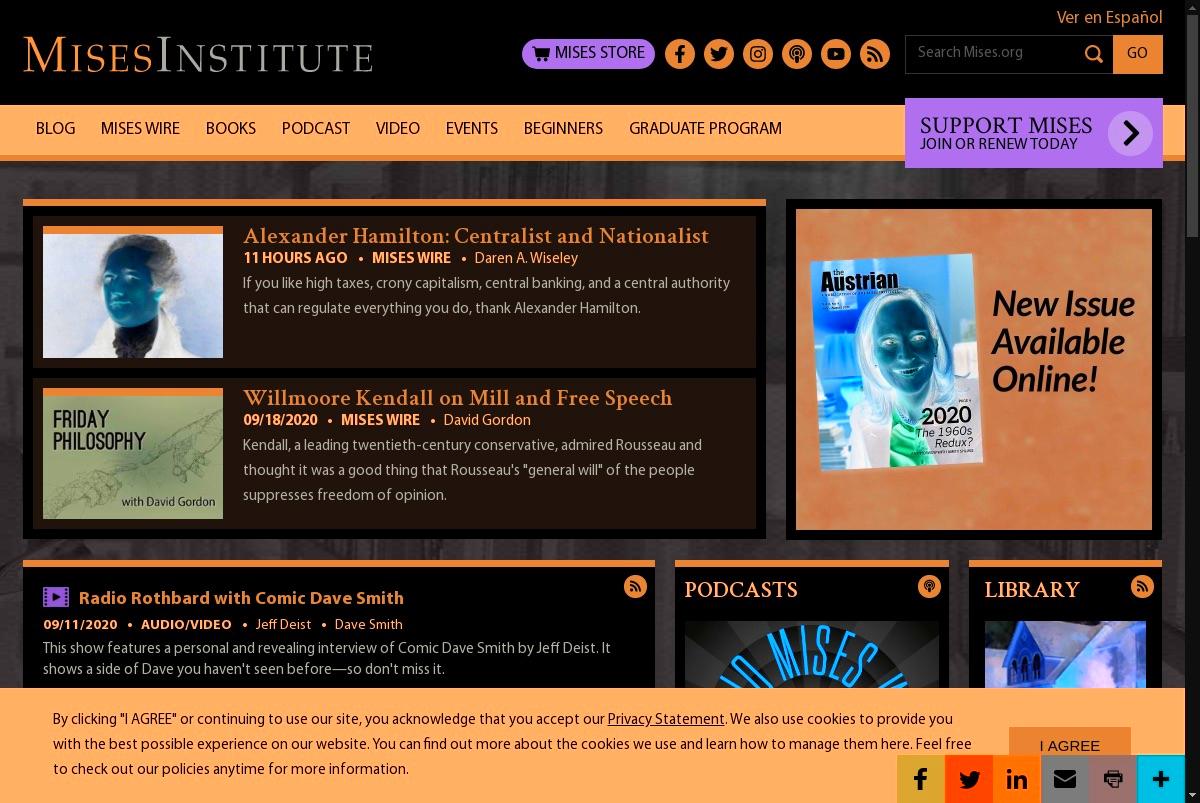Viewport: 1200px width, 803px height.
Task: Click the I AGREE cookie button
Action: tap(1069, 742)
